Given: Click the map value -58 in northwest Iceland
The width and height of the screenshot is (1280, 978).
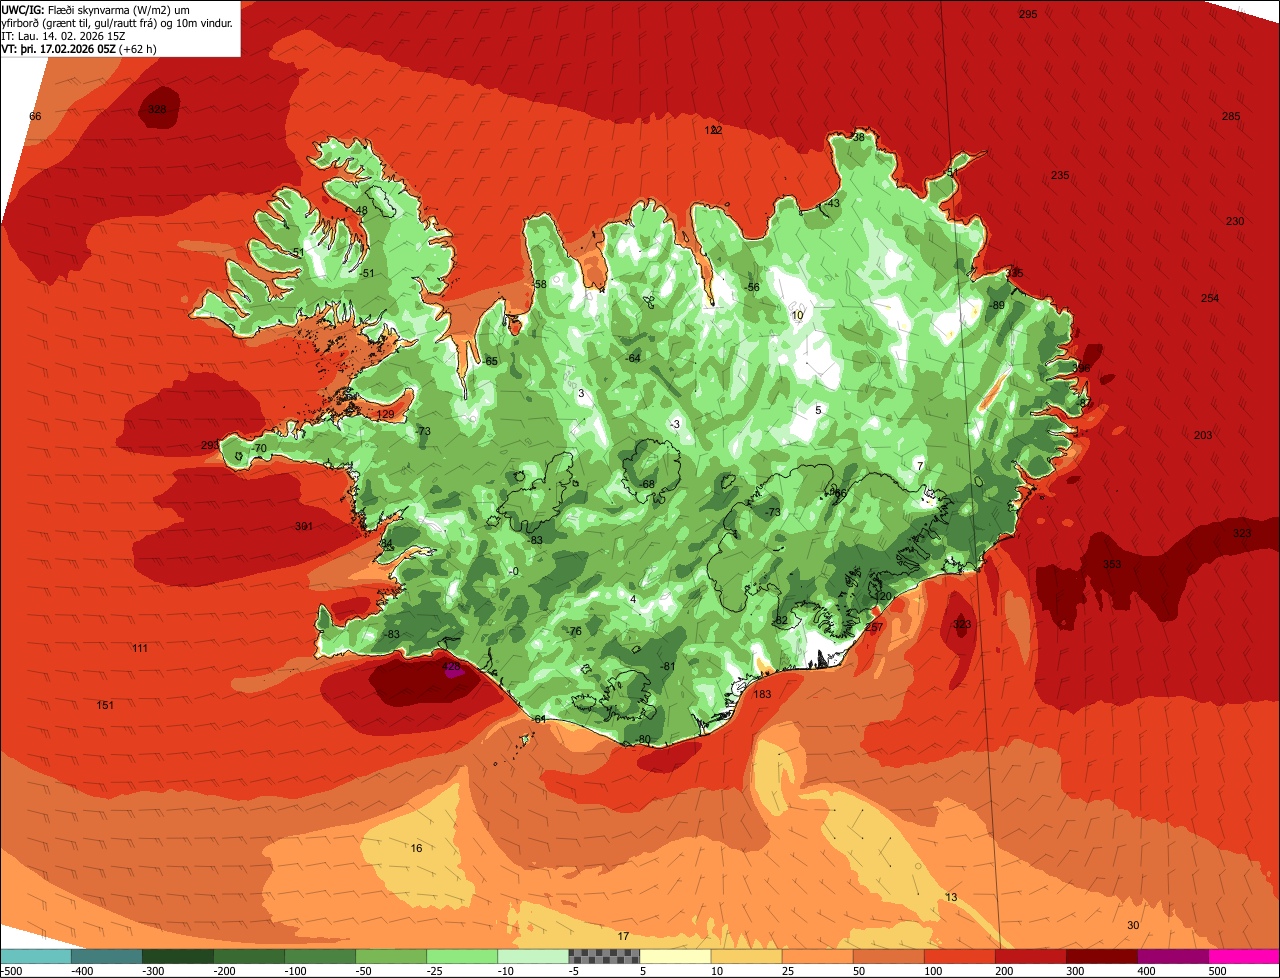Looking at the screenshot, I should (539, 285).
